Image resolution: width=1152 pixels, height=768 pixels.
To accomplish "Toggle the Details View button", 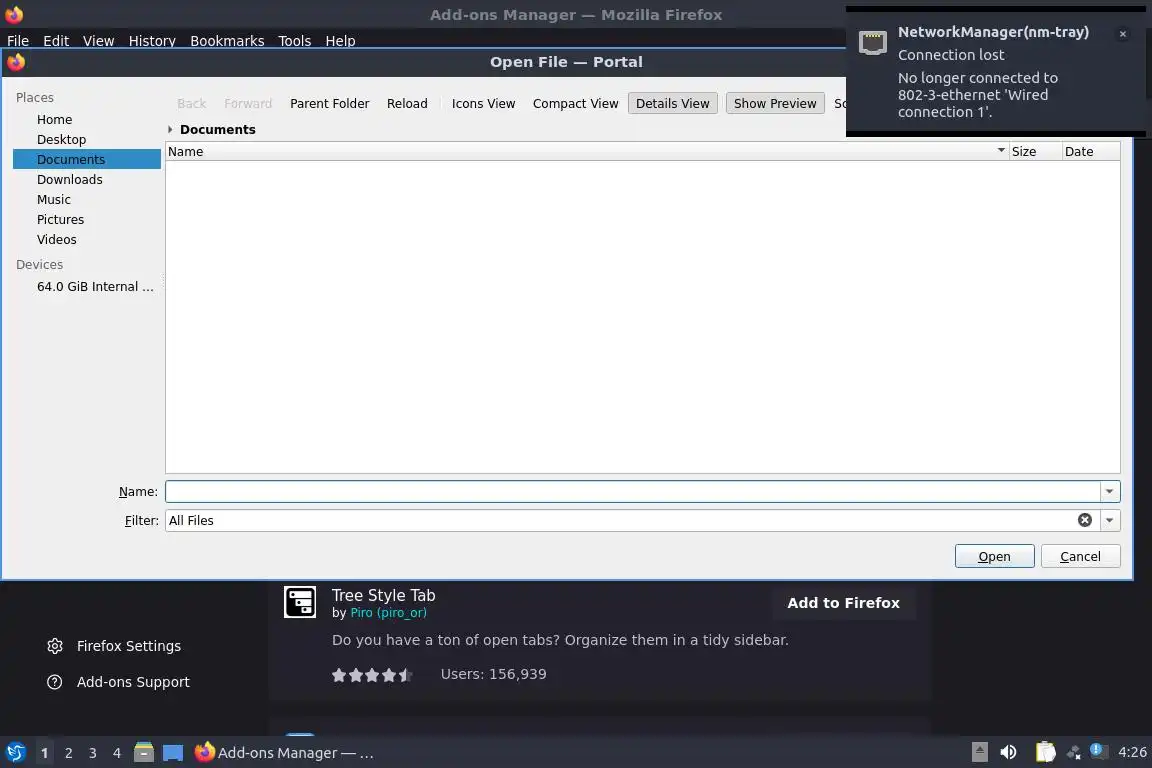I will [672, 104].
